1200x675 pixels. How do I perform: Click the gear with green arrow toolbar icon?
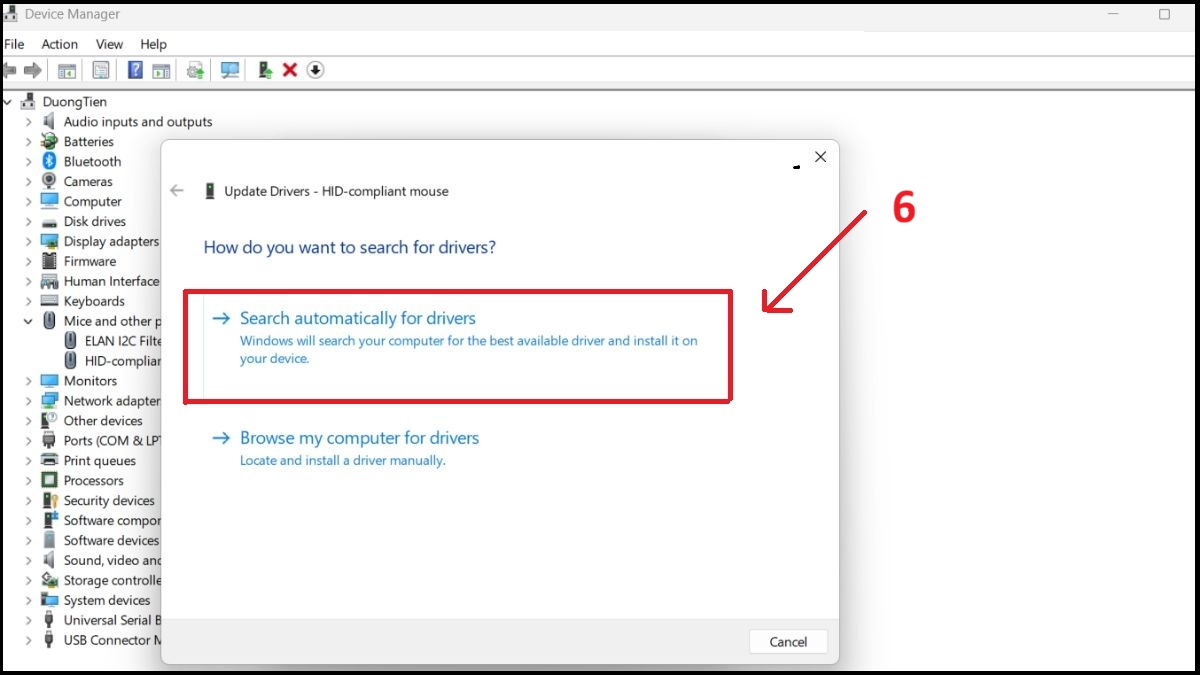[x=195, y=70]
